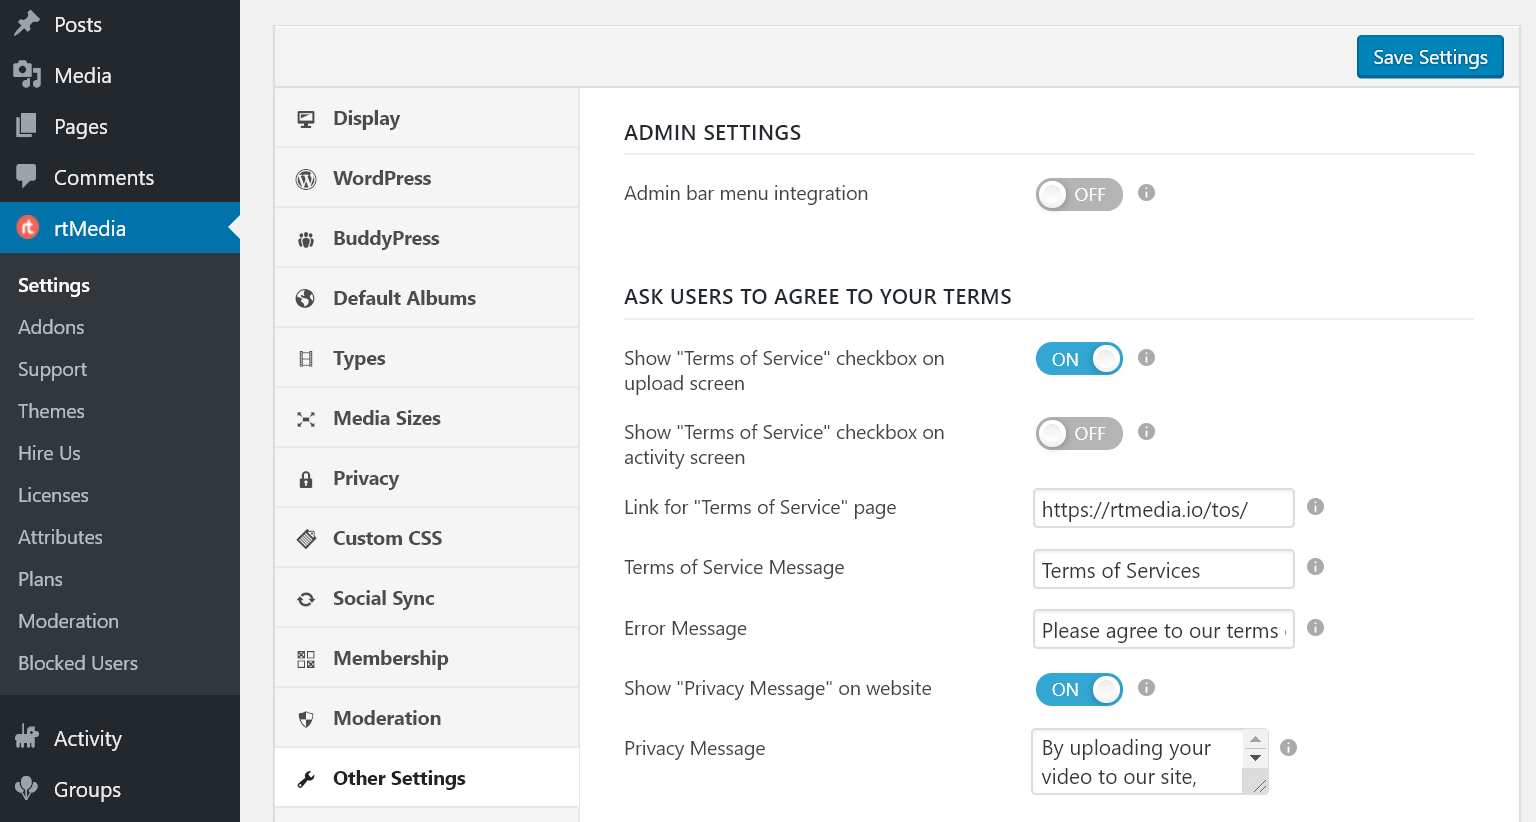This screenshot has height=822, width=1536.
Task: Click the WordPress logo icon in settings list
Action: tap(306, 177)
